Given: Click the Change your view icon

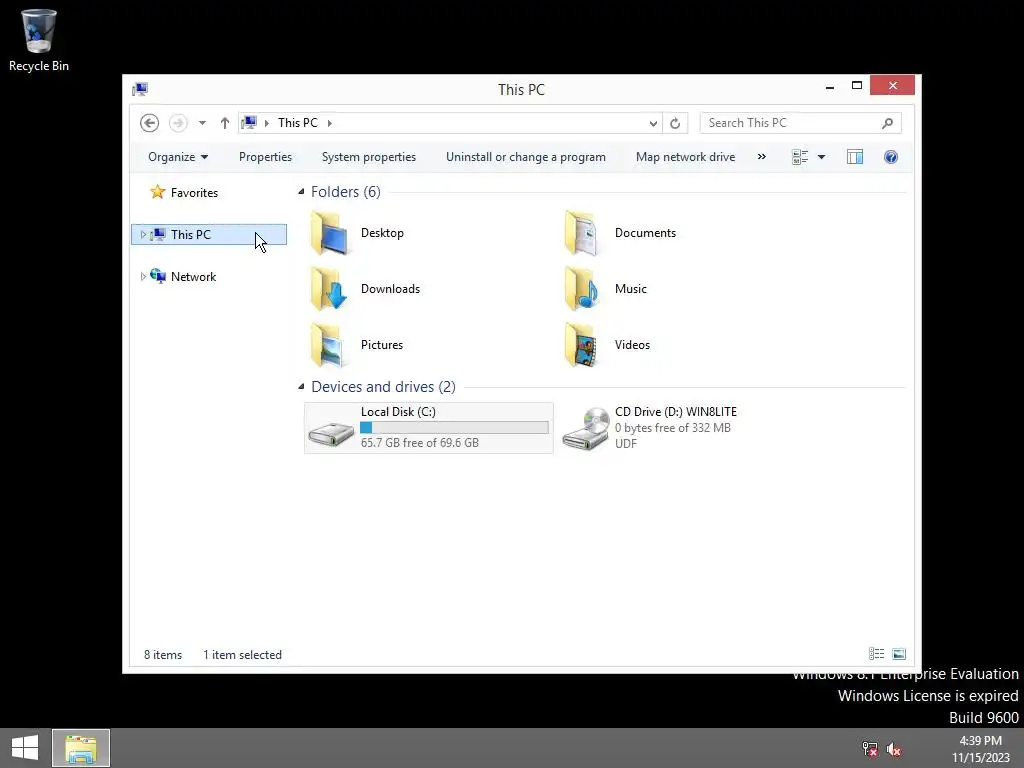Looking at the screenshot, I should click(x=800, y=157).
